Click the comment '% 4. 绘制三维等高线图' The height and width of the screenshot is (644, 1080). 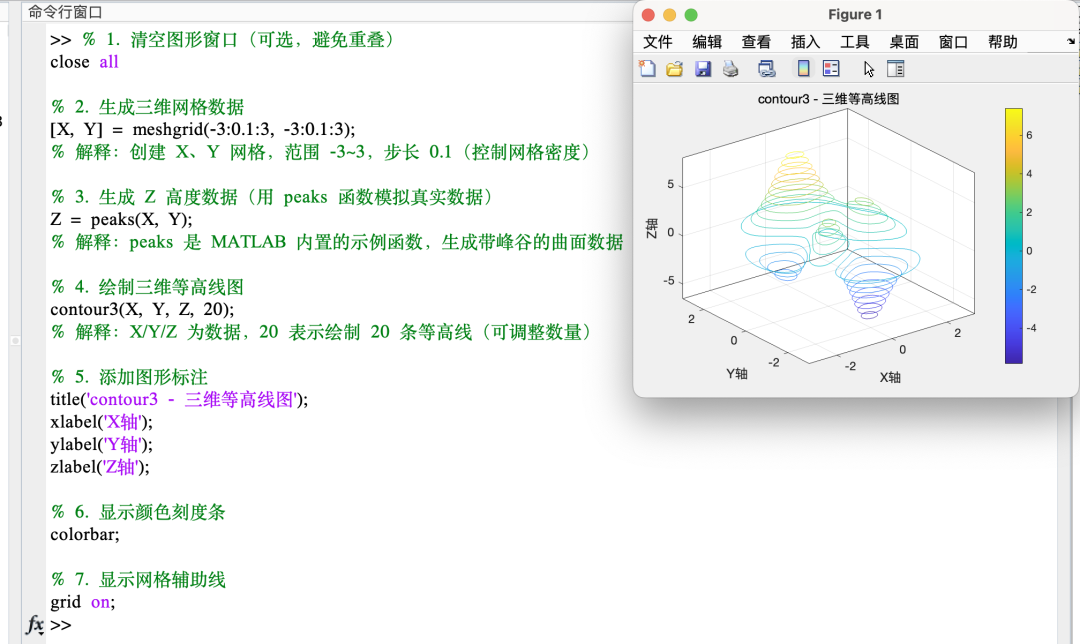coord(147,287)
